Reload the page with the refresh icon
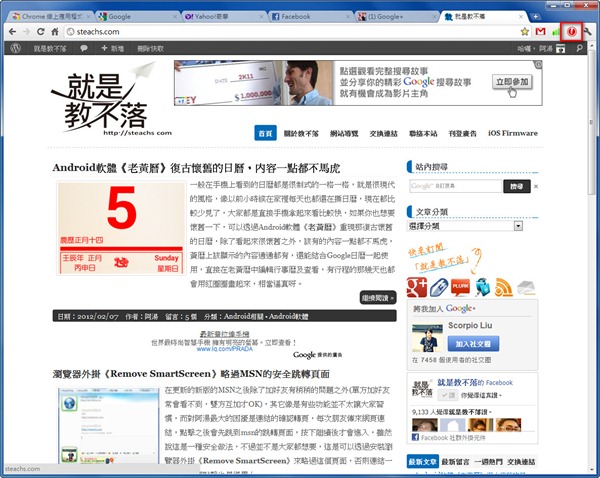The image size is (600, 478). pos(41,32)
